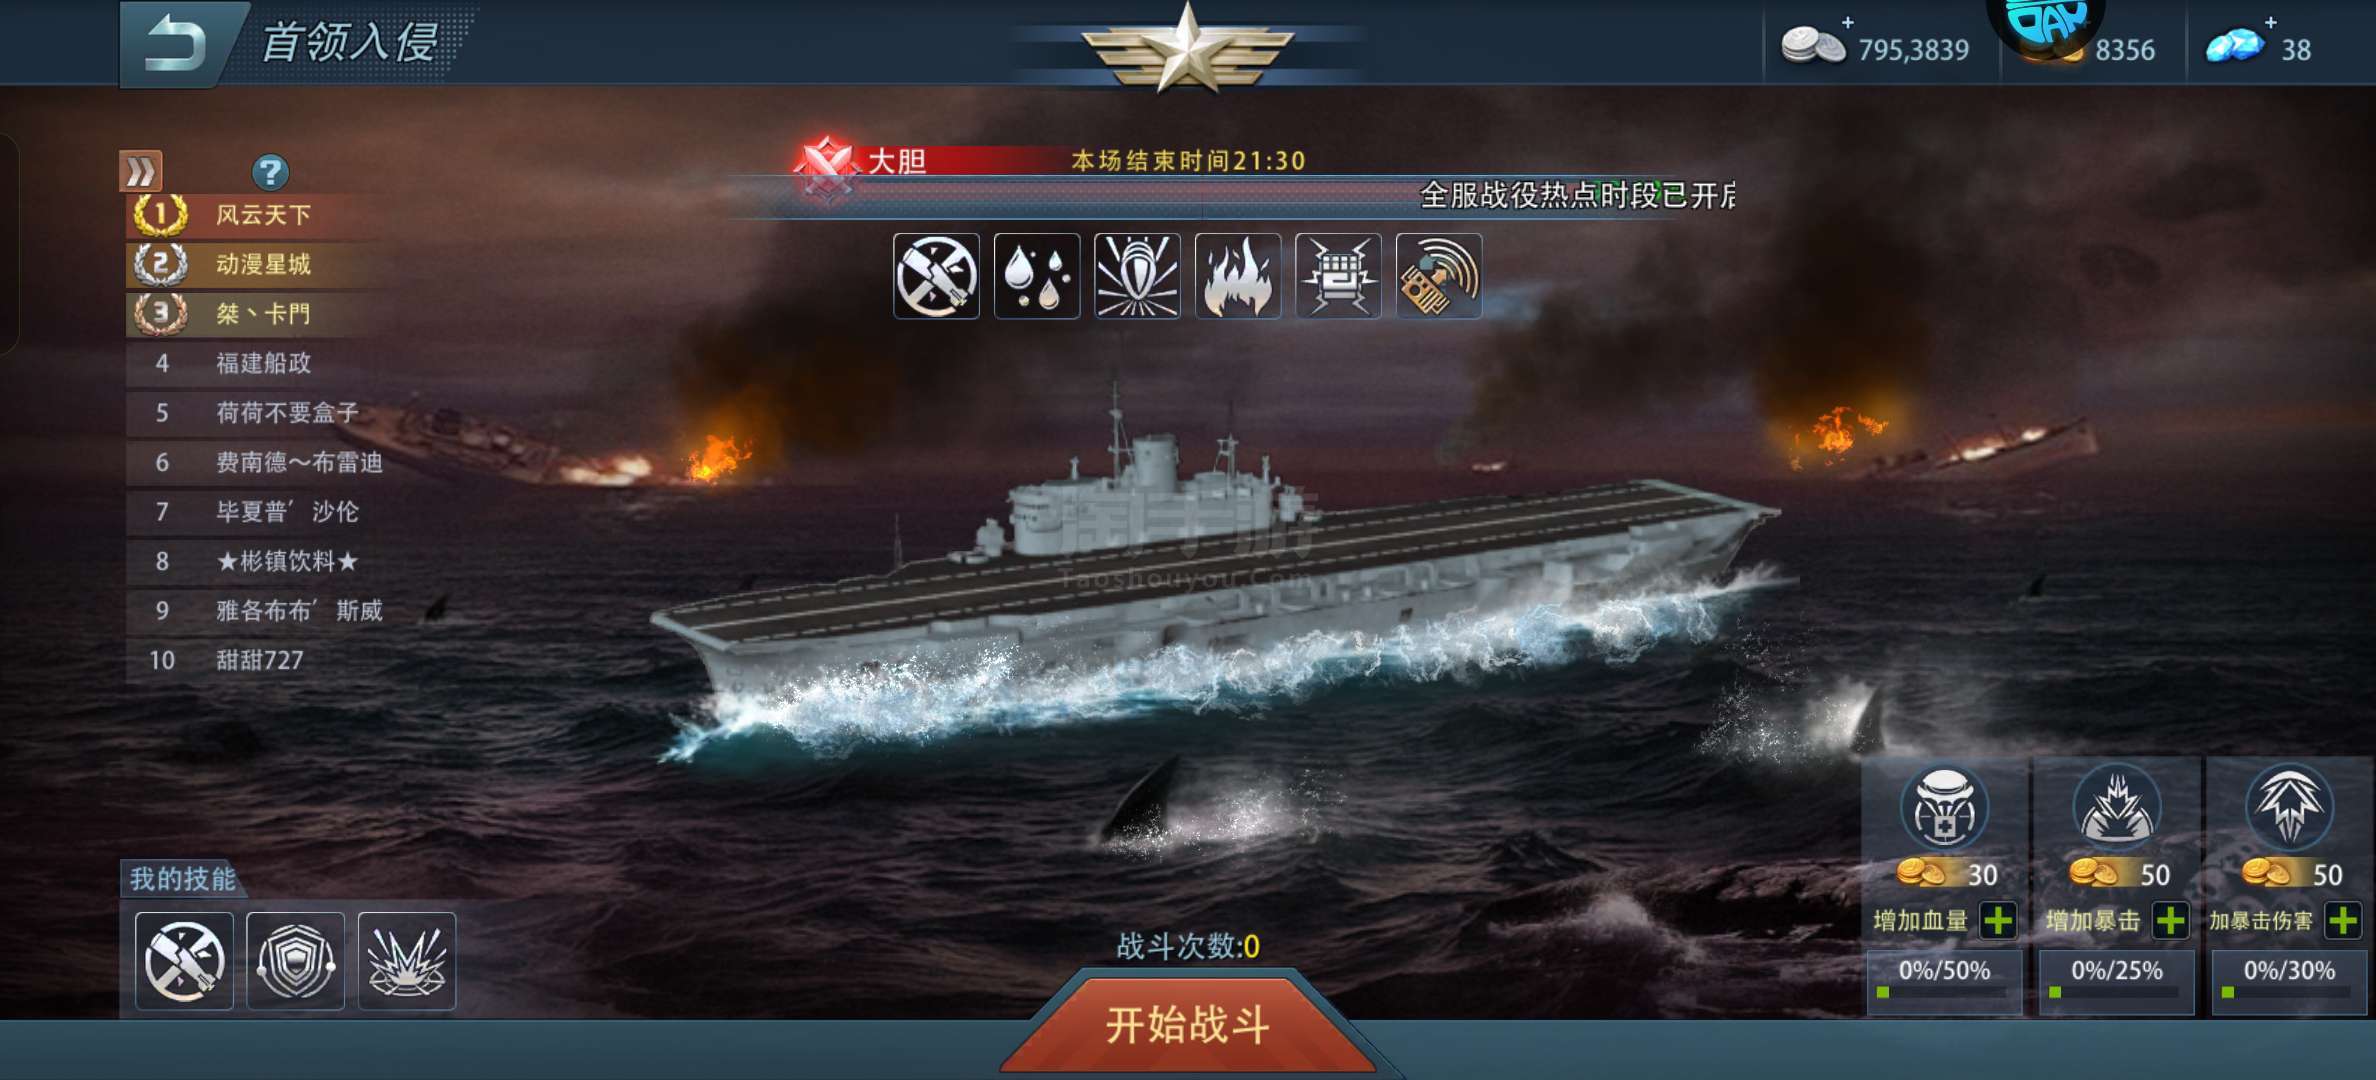
Task: Click the back arrow button
Action: point(176,44)
